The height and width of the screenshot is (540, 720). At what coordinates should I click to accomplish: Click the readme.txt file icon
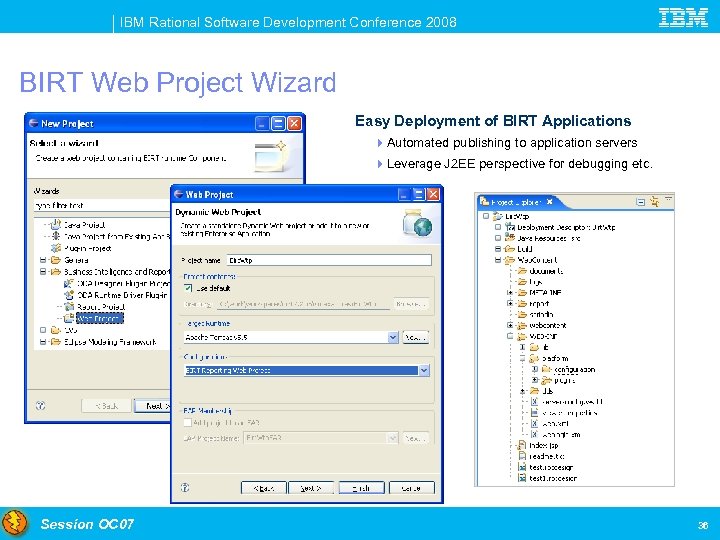click(x=522, y=456)
